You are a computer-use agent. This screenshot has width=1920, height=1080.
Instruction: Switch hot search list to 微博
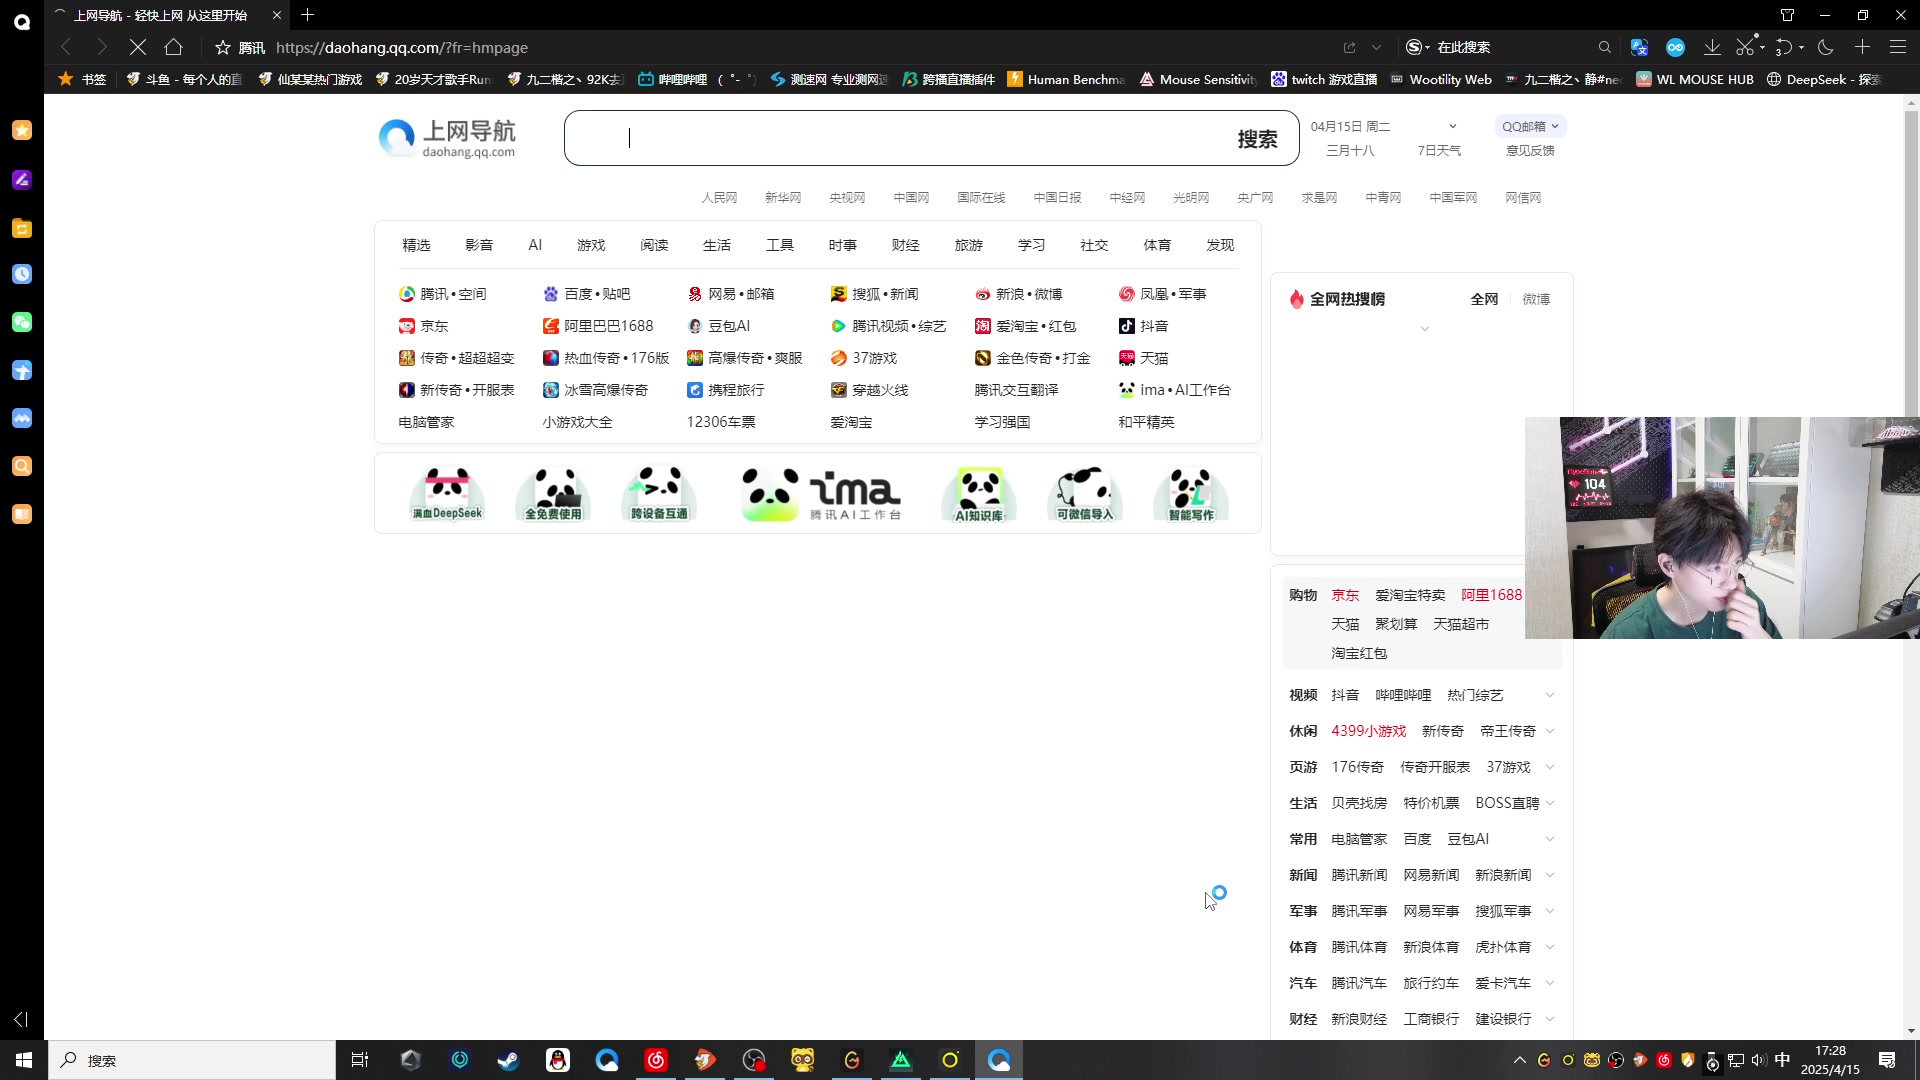pos(1536,299)
